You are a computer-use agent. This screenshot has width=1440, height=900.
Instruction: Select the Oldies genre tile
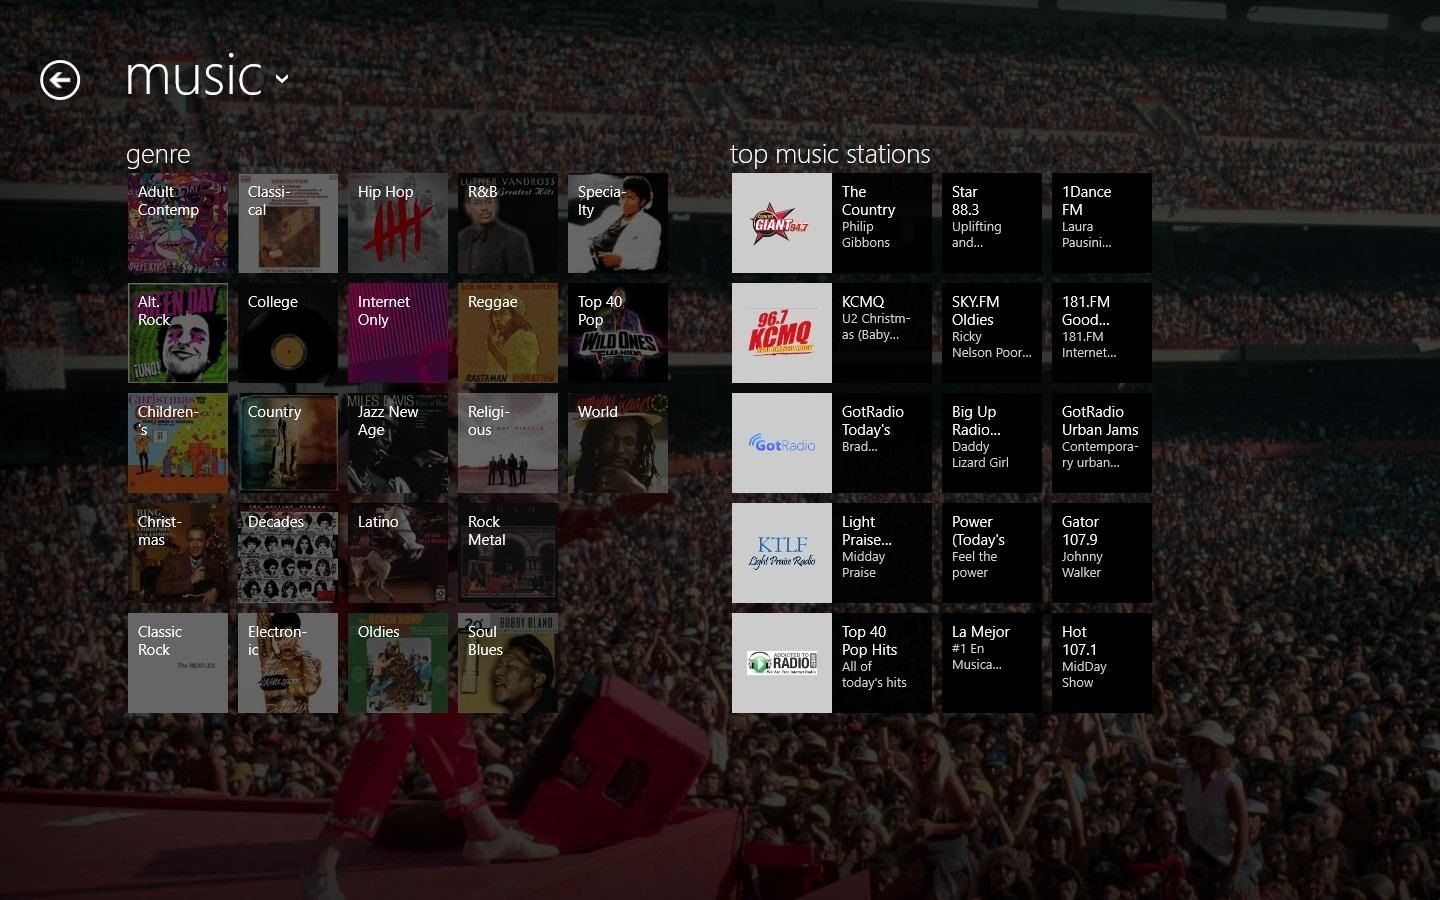click(398, 663)
